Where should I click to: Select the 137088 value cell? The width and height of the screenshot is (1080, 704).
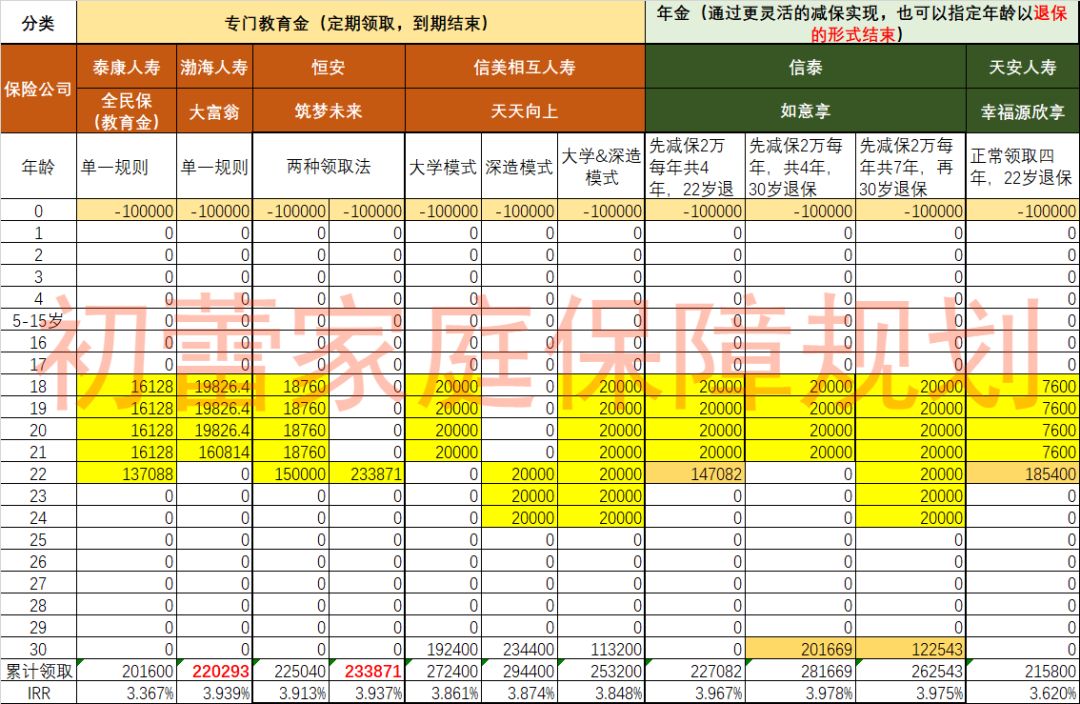(127, 474)
